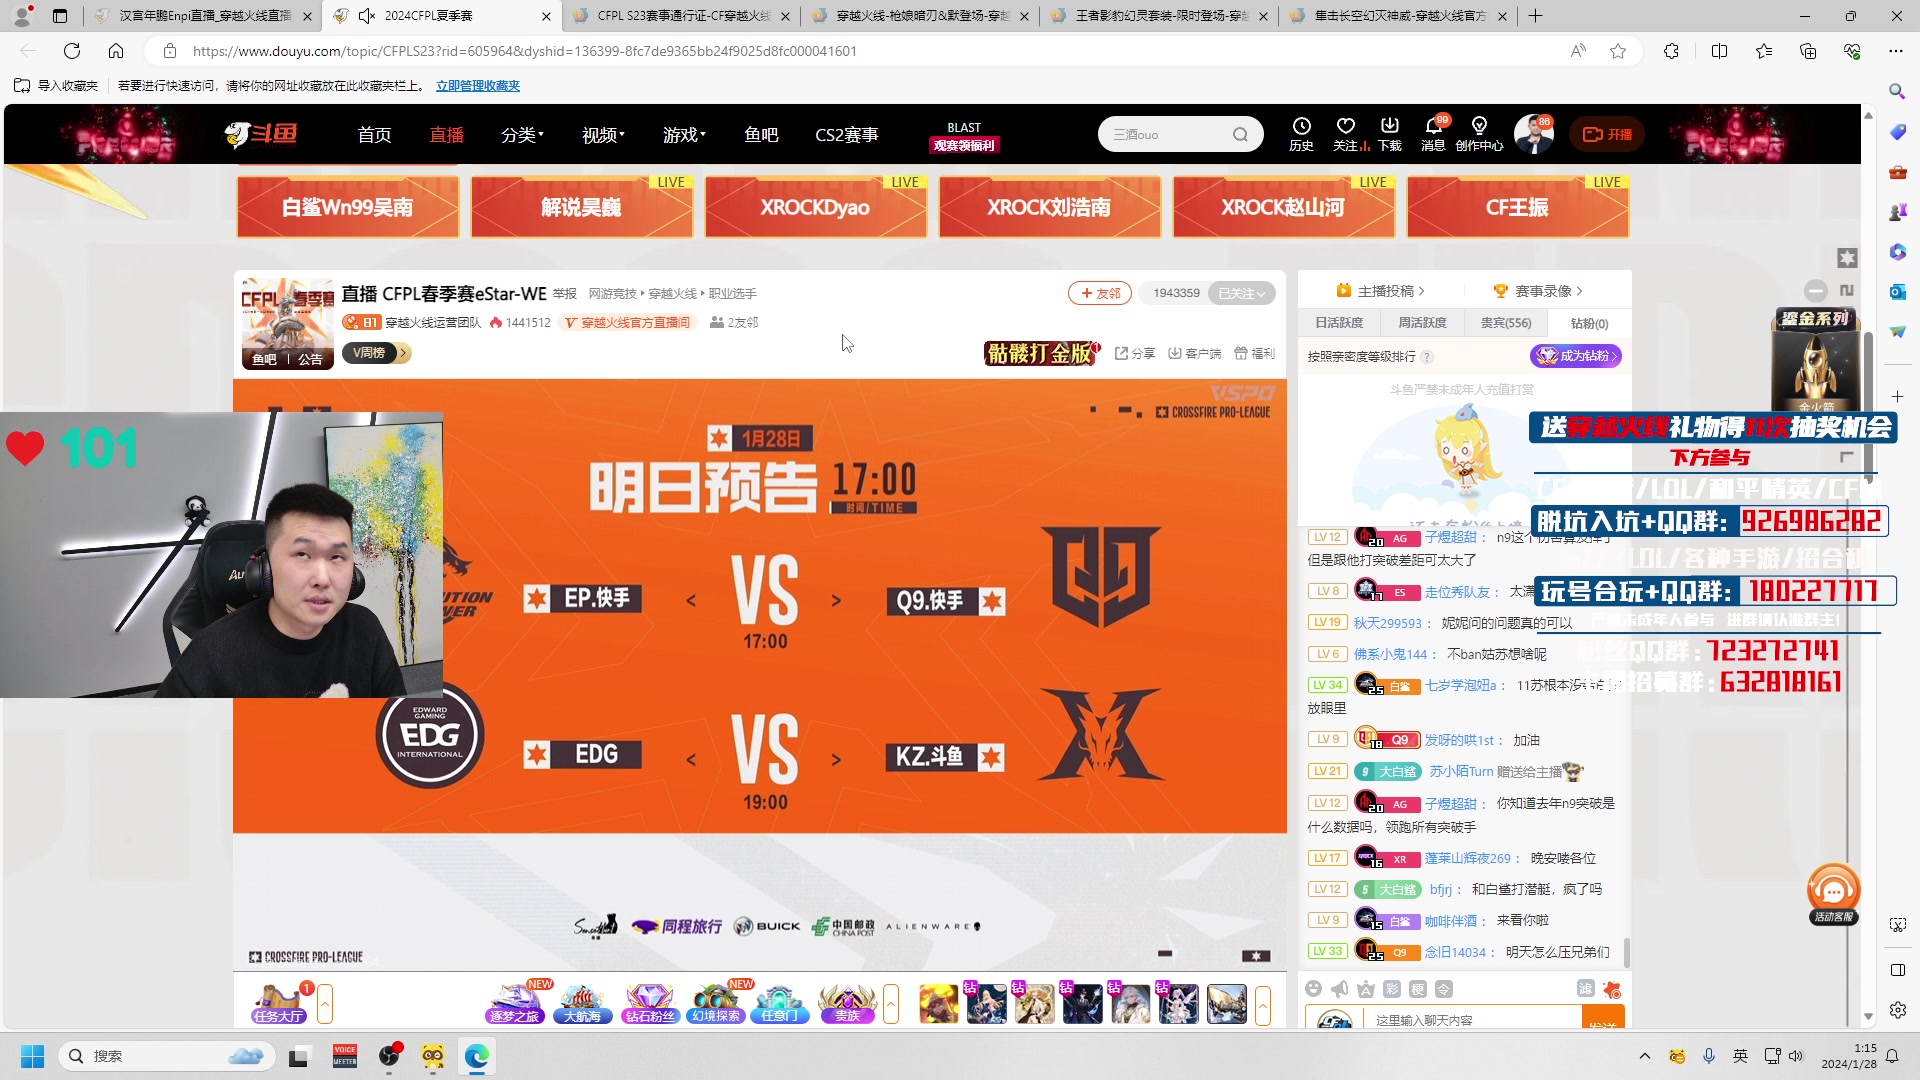The height and width of the screenshot is (1080, 1920).
Task: Open 创作中心 lightbulb icon
Action: (x=1479, y=133)
